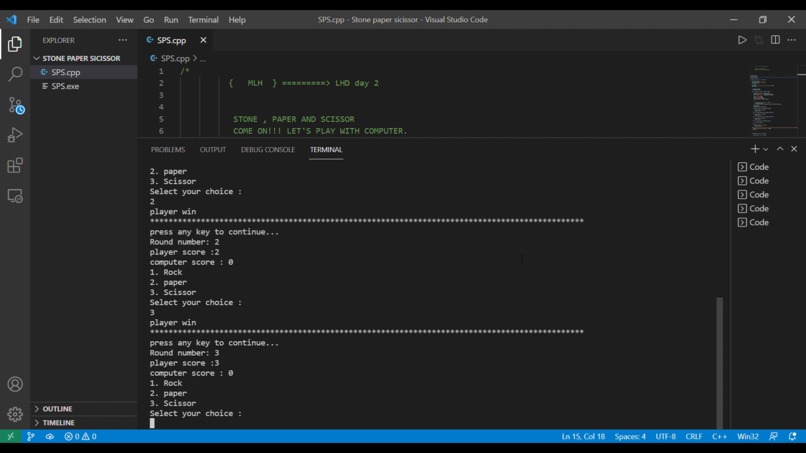Open the status bar feedback icon
This screenshot has height=453, width=806.
(773, 437)
